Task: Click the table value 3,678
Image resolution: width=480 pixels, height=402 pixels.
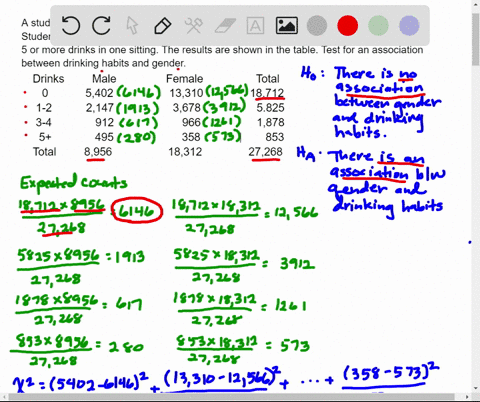Action: coord(187,108)
